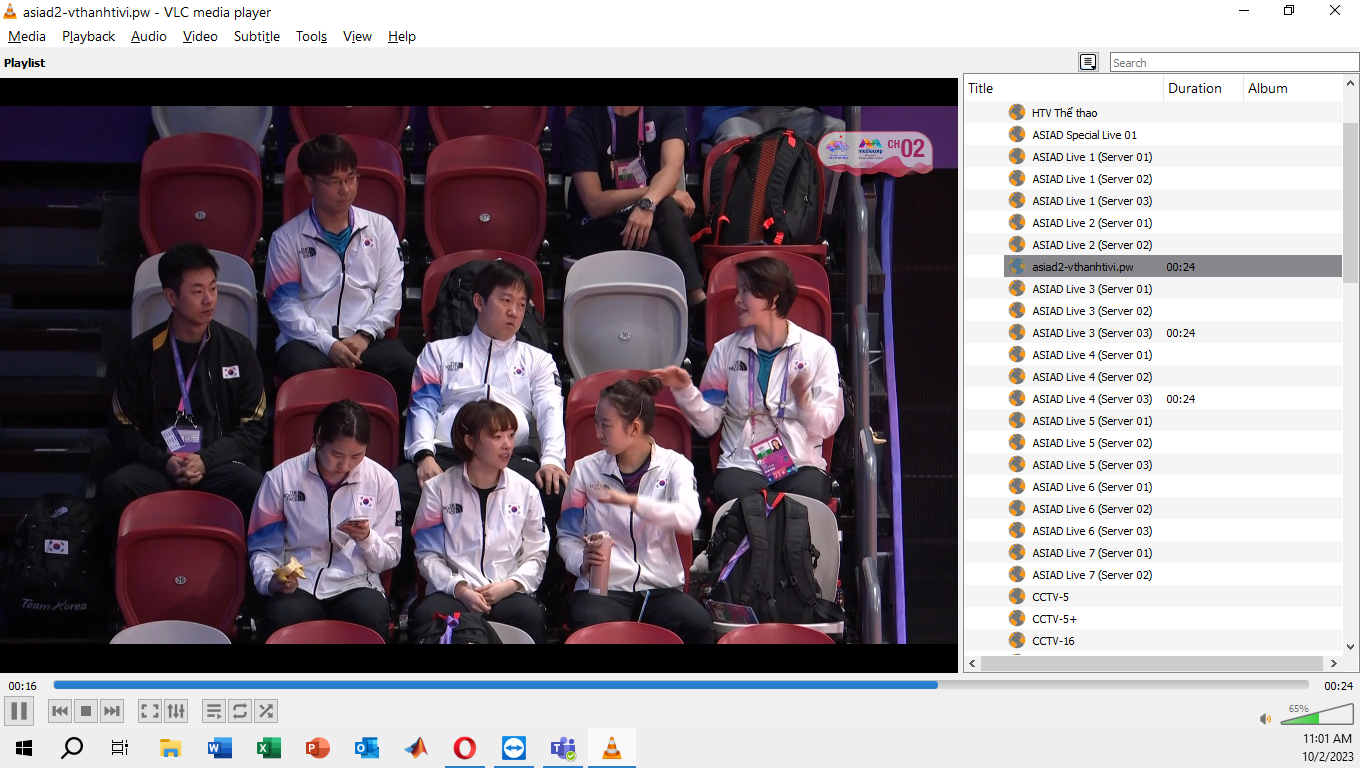The height and width of the screenshot is (768, 1360).
Task: Open Windows taskbar search
Action: pos(72,748)
